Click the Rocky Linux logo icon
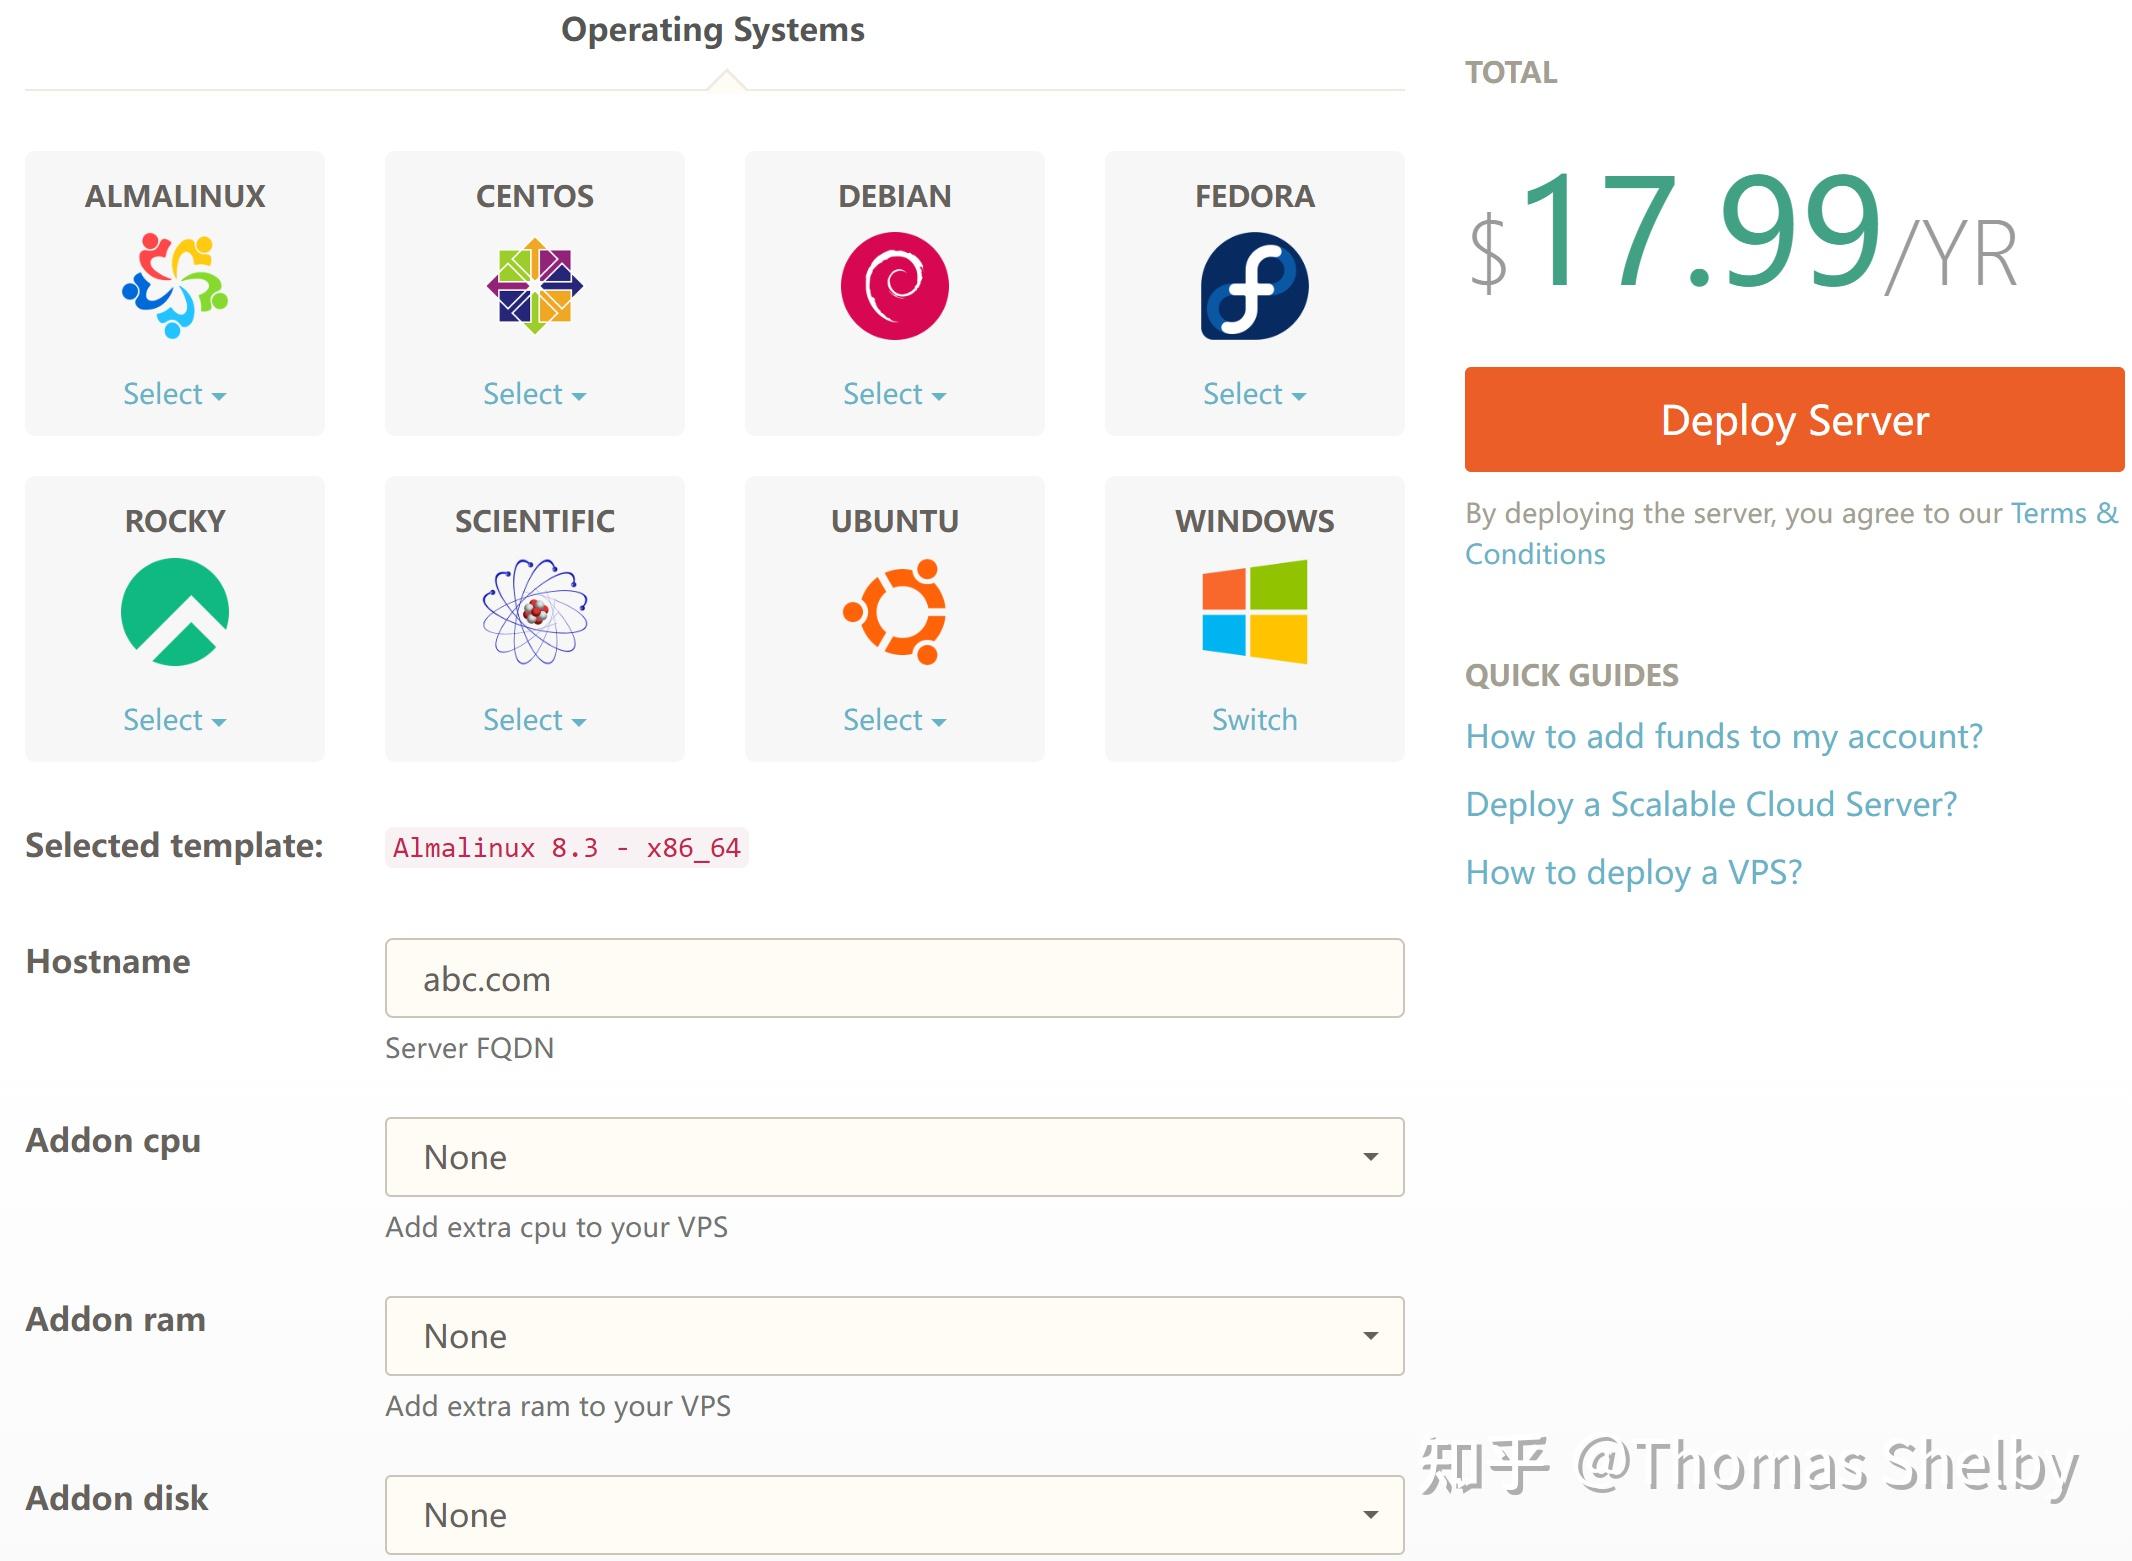Viewport: 2132px width, 1561px height. 175,610
